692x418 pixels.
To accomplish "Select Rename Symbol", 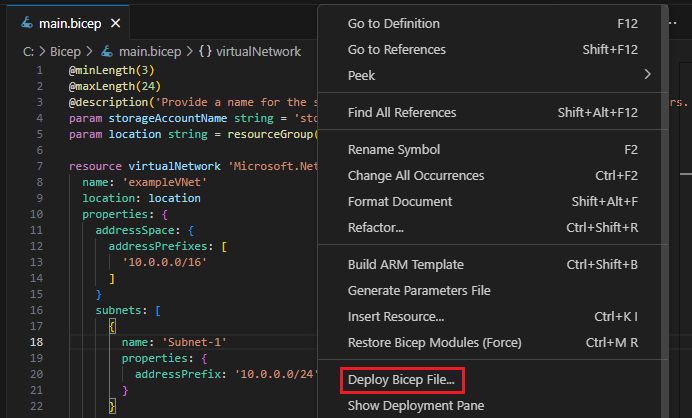I will (x=493, y=150).
